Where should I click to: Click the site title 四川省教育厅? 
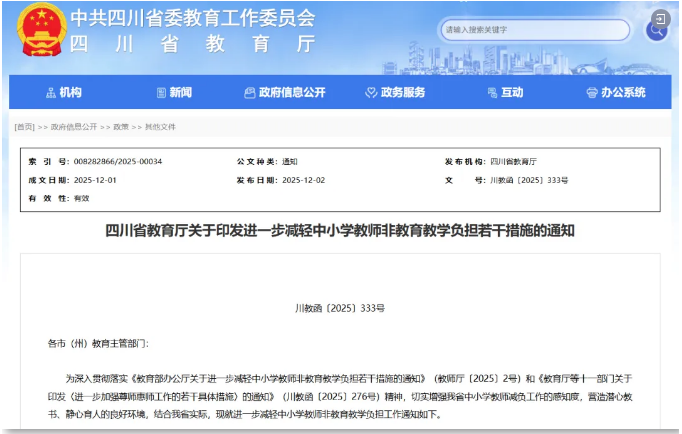193,44
